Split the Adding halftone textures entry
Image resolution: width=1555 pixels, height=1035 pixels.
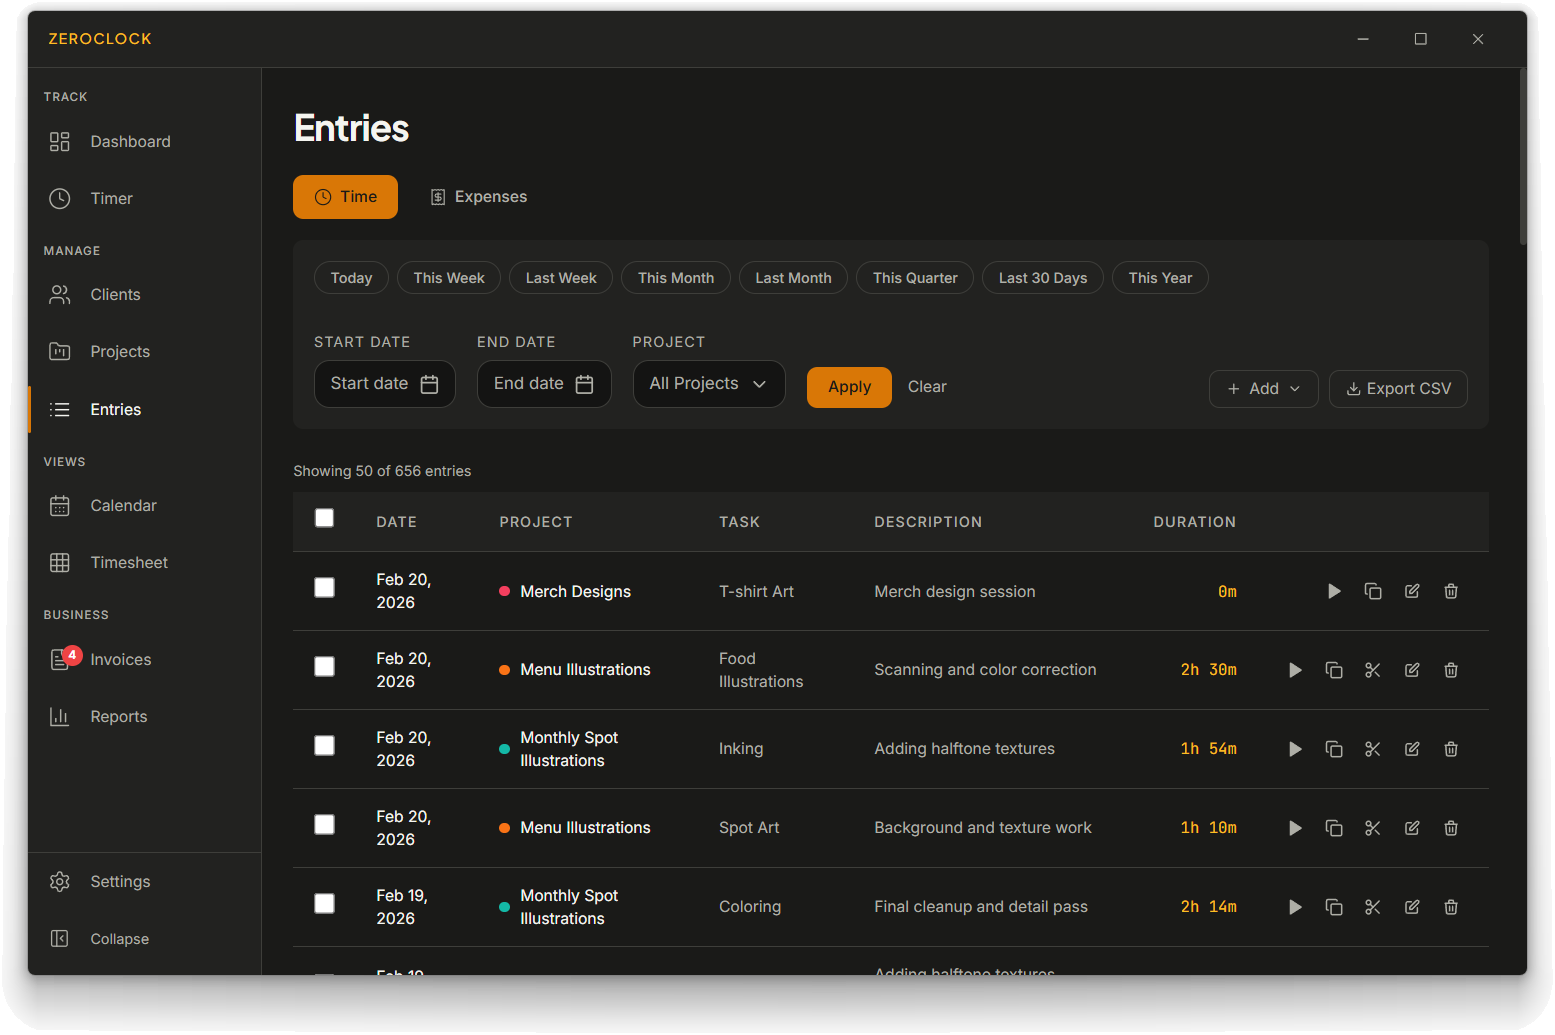(1373, 749)
